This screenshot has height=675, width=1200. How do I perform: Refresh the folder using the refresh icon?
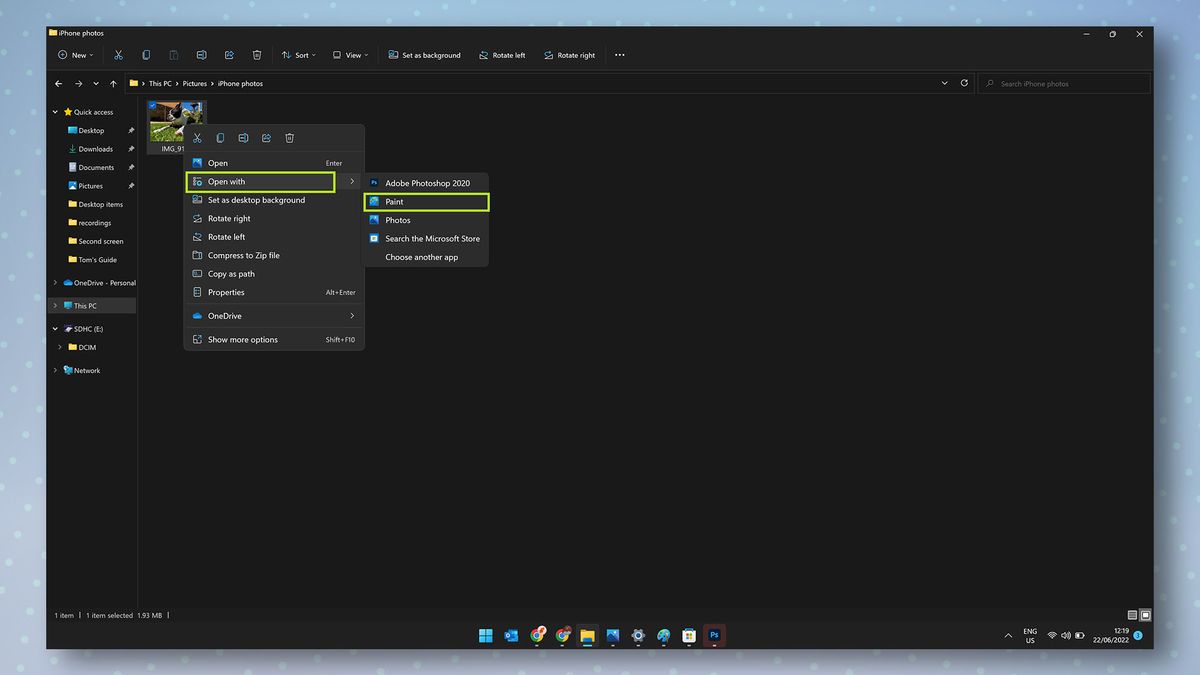[x=963, y=83]
